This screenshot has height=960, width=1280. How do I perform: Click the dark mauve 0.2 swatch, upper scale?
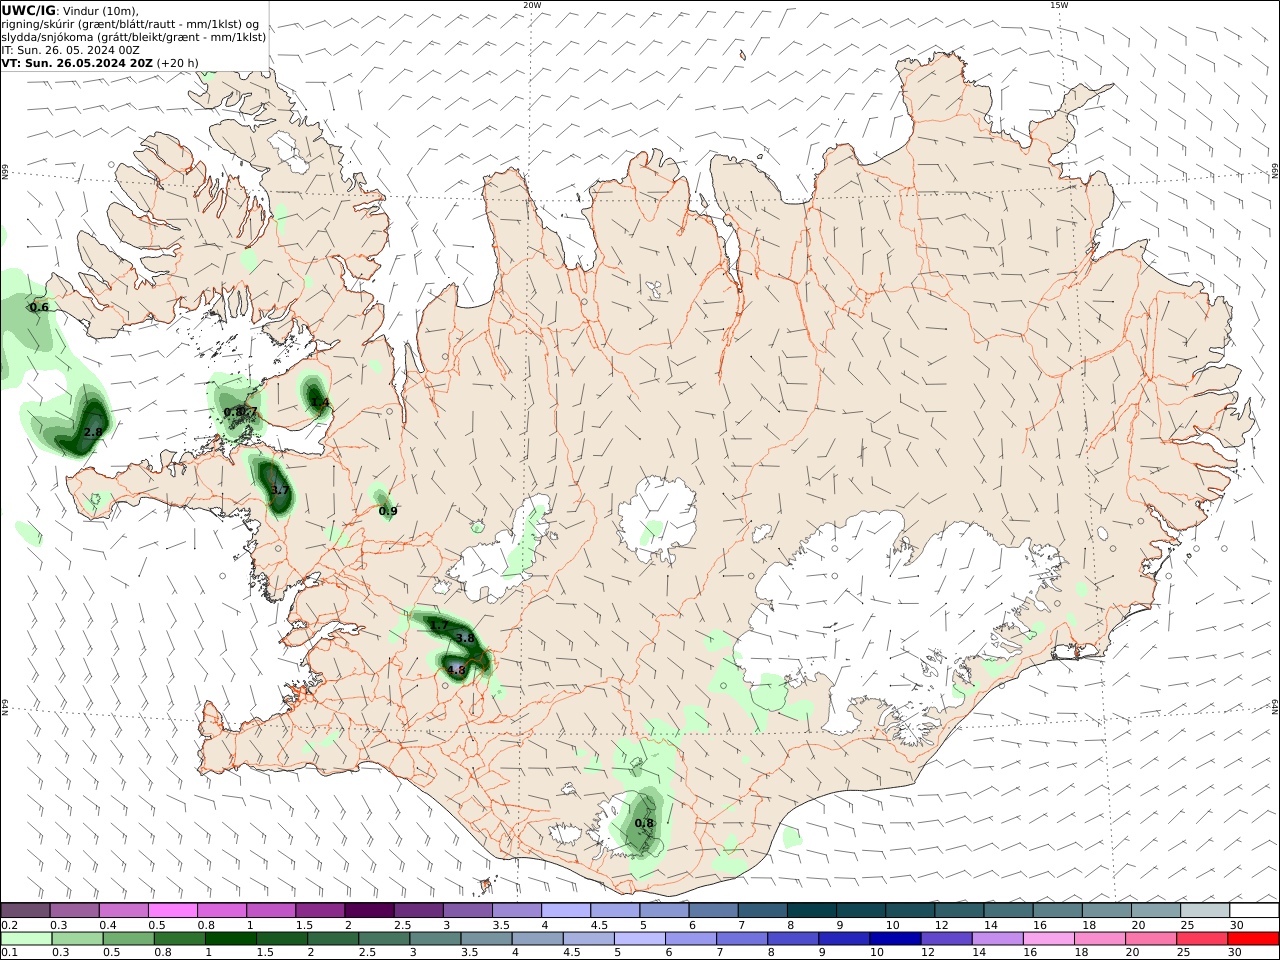tap(25, 910)
